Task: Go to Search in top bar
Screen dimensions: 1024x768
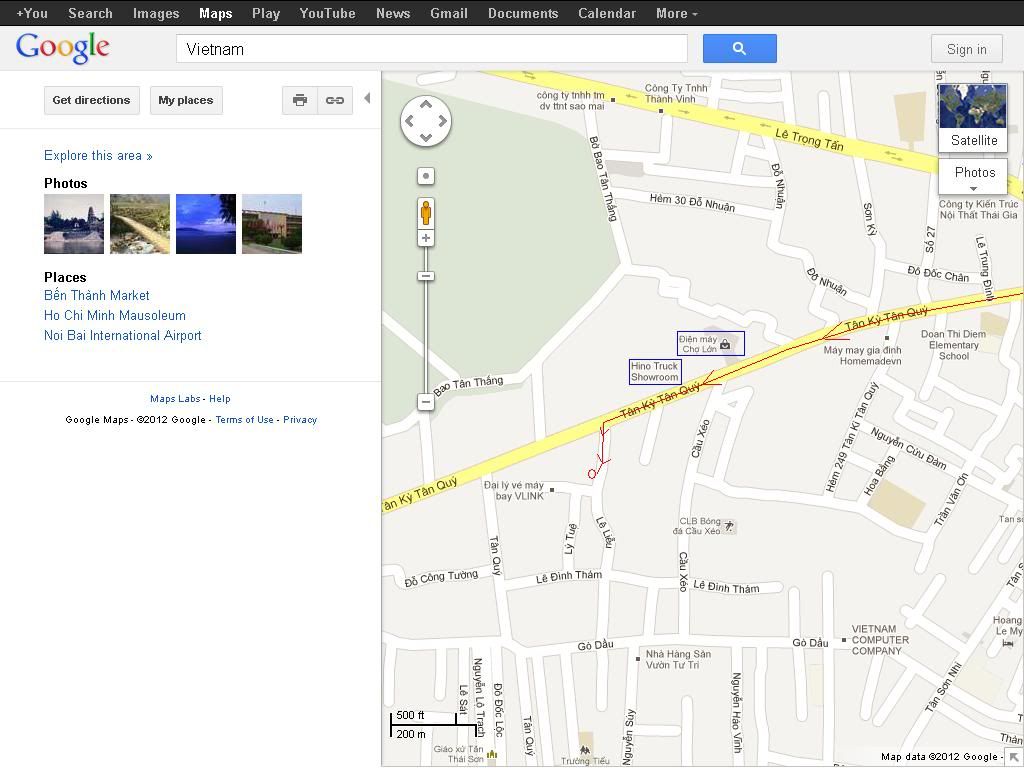Action: [90, 13]
